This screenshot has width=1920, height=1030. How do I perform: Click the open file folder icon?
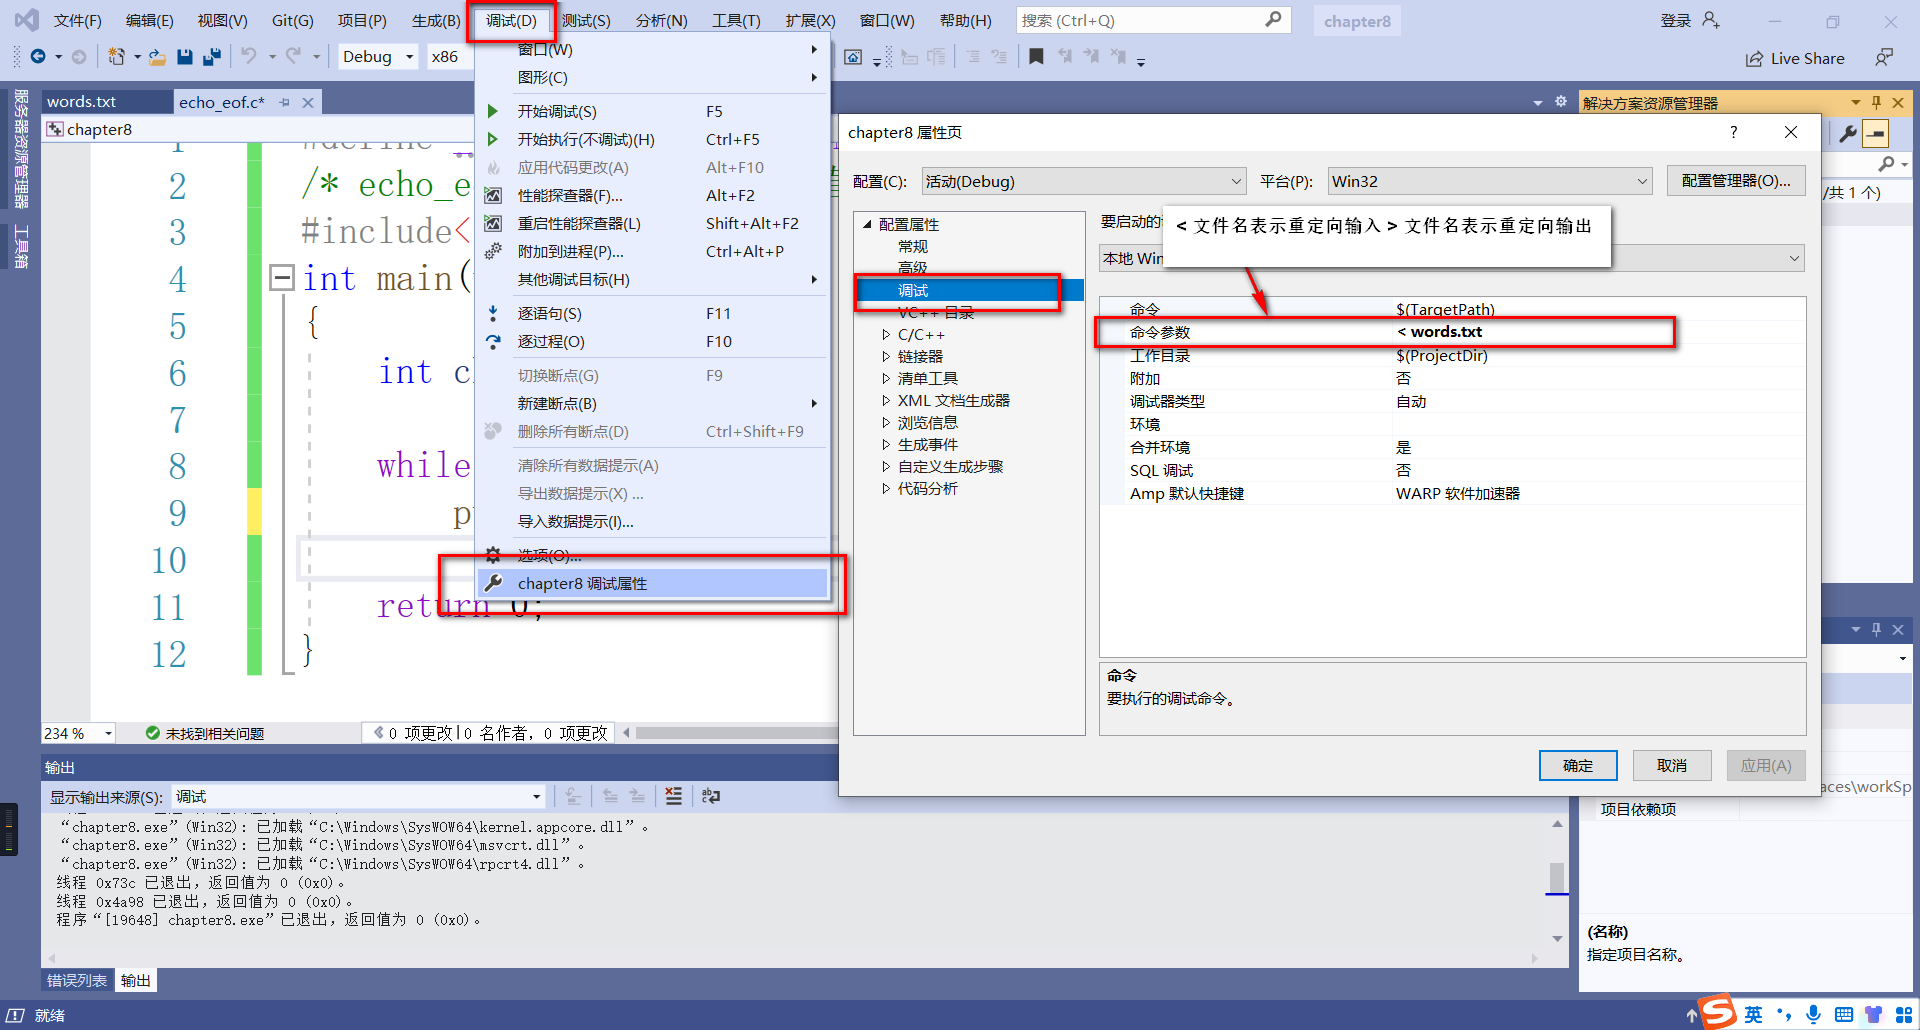pyautogui.click(x=157, y=57)
